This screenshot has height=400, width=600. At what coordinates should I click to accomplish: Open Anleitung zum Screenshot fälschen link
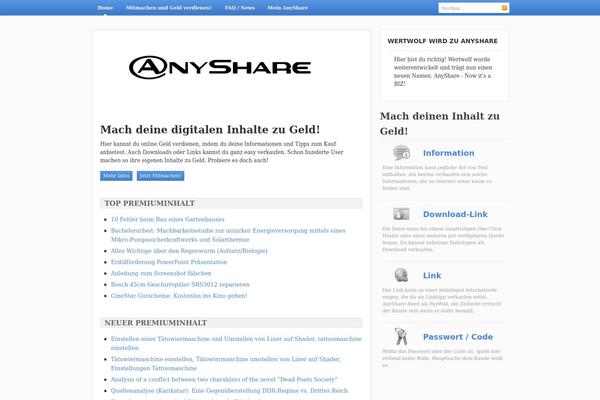tap(161, 273)
